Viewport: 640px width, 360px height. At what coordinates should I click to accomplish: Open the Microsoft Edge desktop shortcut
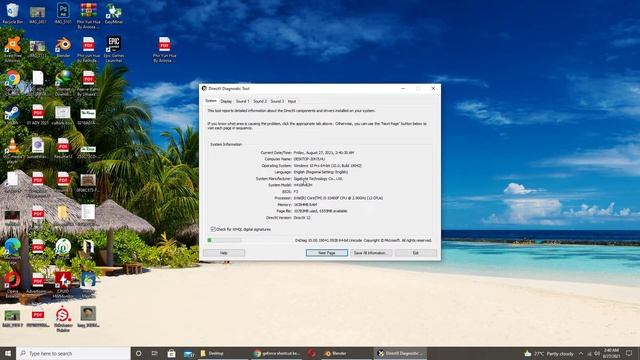click(x=12, y=251)
